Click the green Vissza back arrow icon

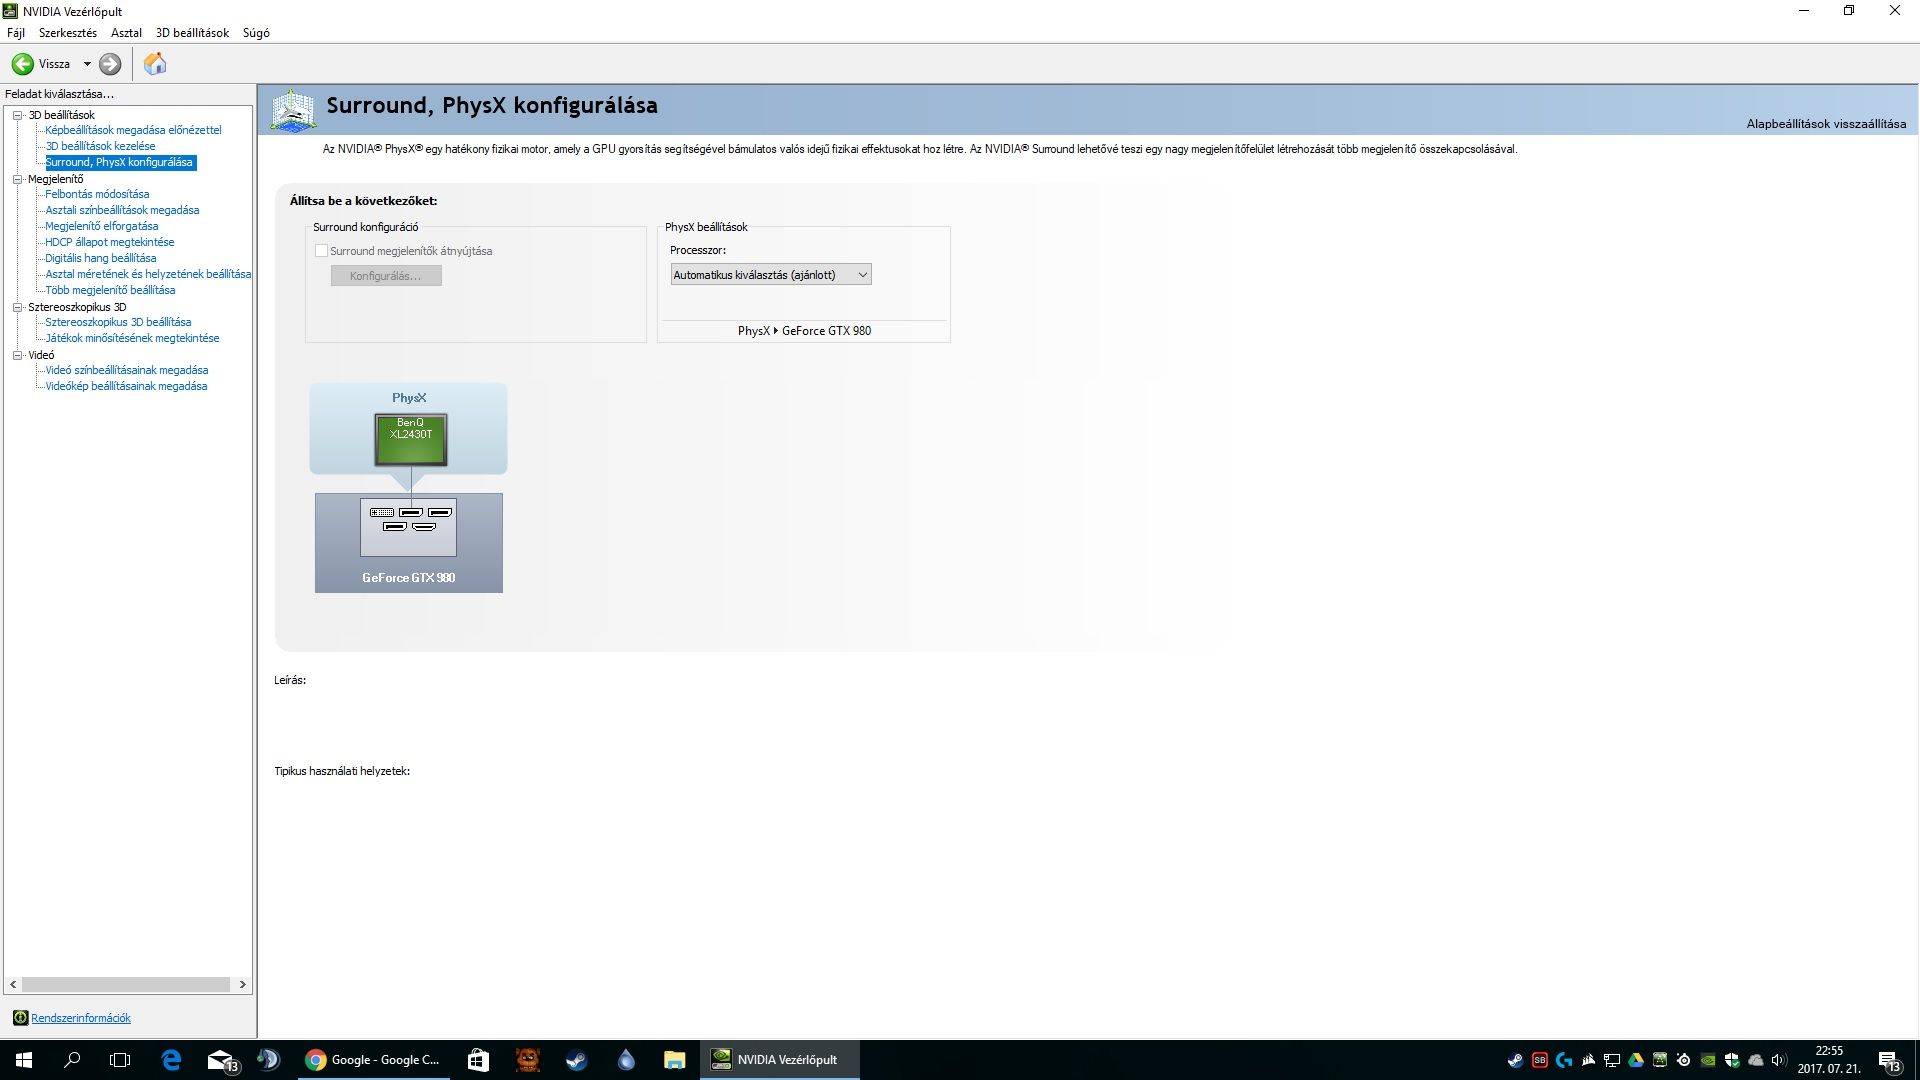(x=22, y=64)
